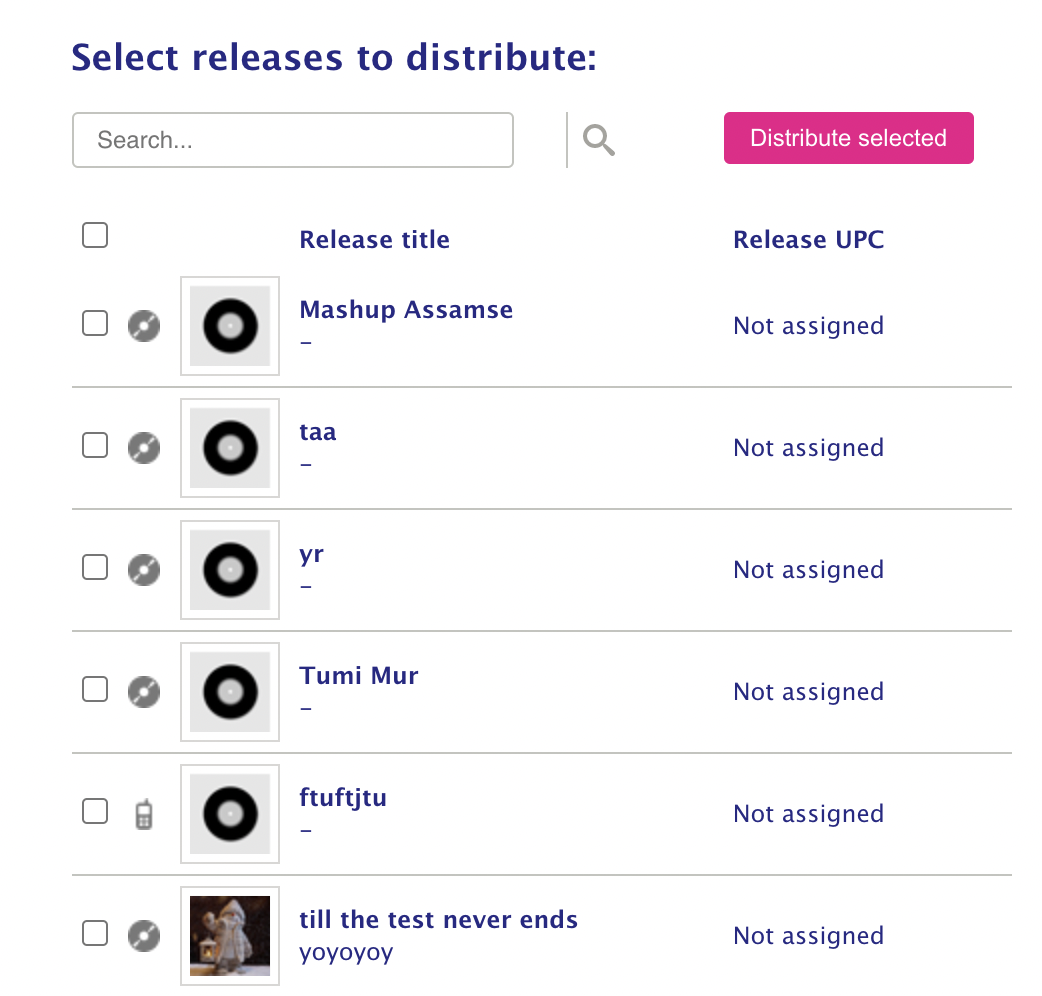Focus the Search releases input field
Image resolution: width=1042 pixels, height=996 pixels.
293,140
